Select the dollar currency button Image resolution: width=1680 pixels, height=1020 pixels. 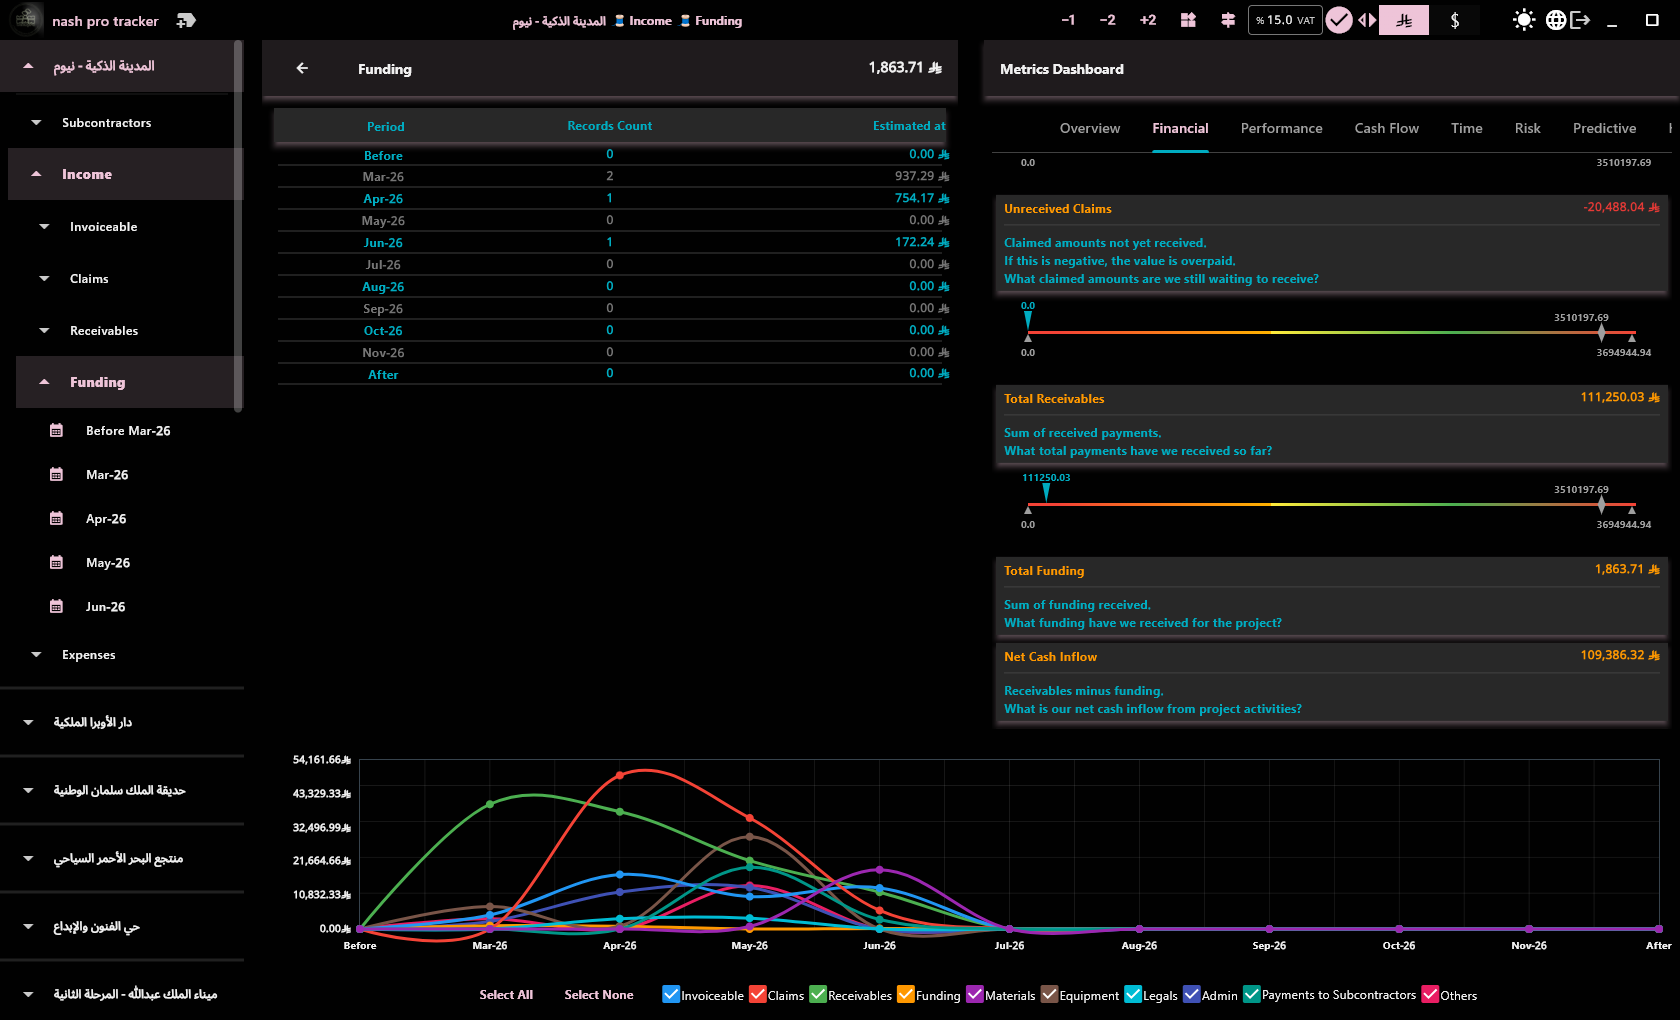1454,20
